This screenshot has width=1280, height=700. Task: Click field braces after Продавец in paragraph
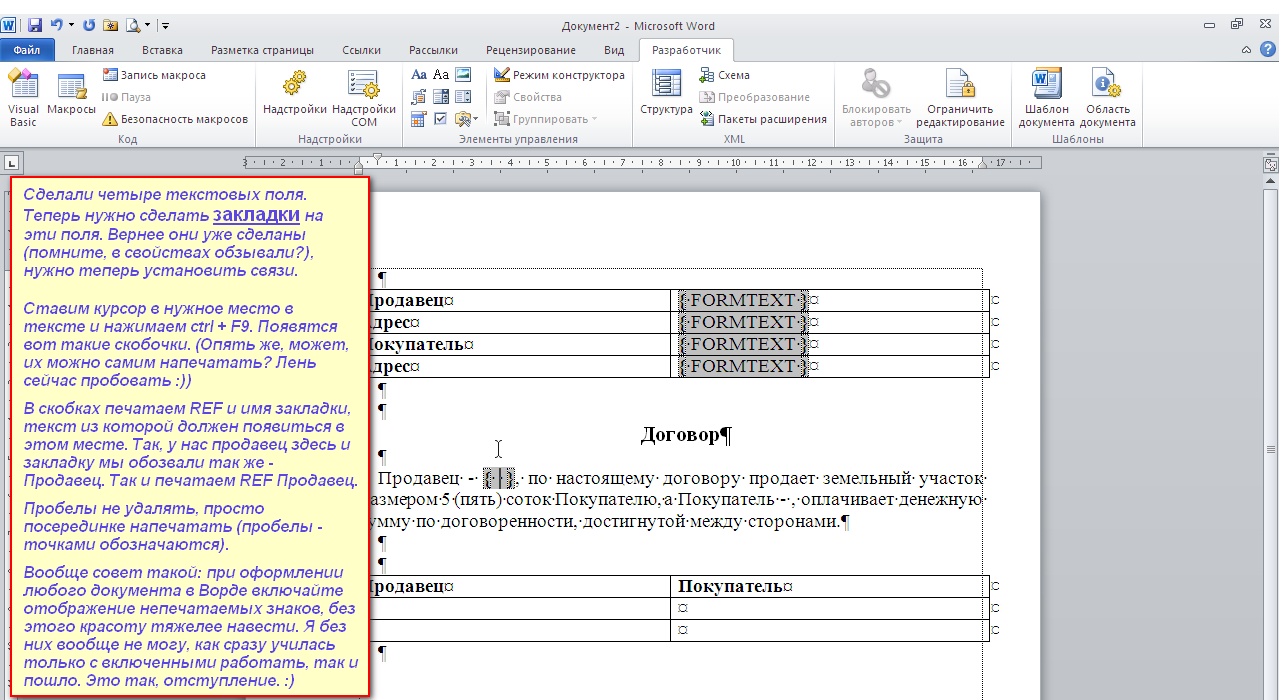click(498, 478)
